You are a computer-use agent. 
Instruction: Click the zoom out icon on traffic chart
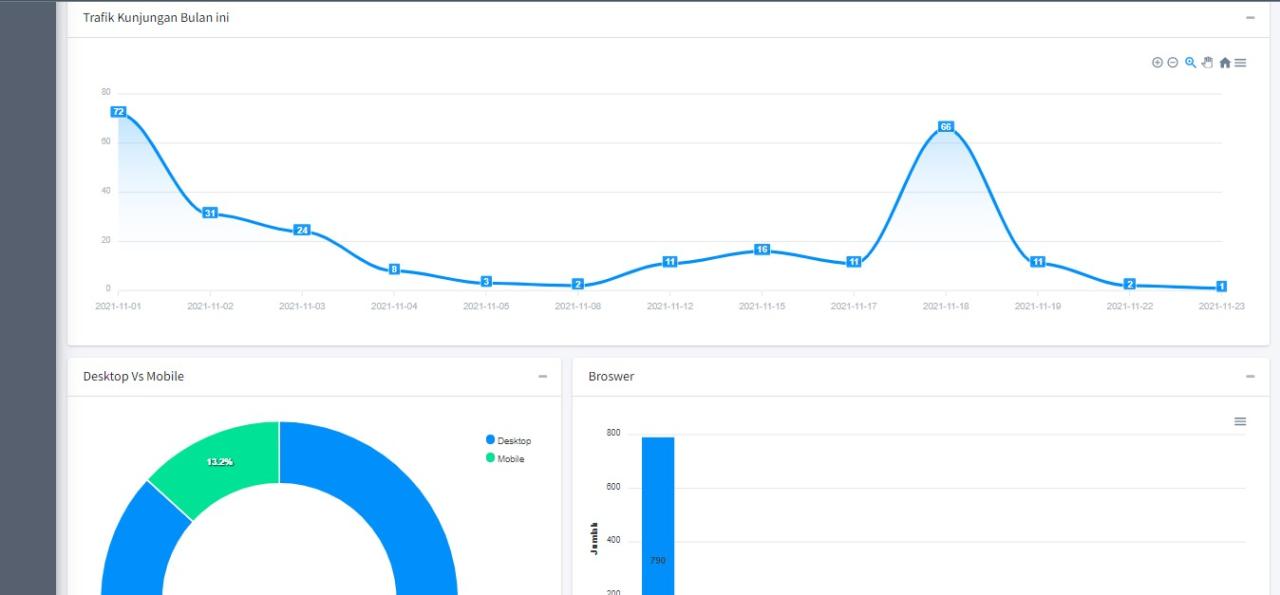(x=1173, y=62)
